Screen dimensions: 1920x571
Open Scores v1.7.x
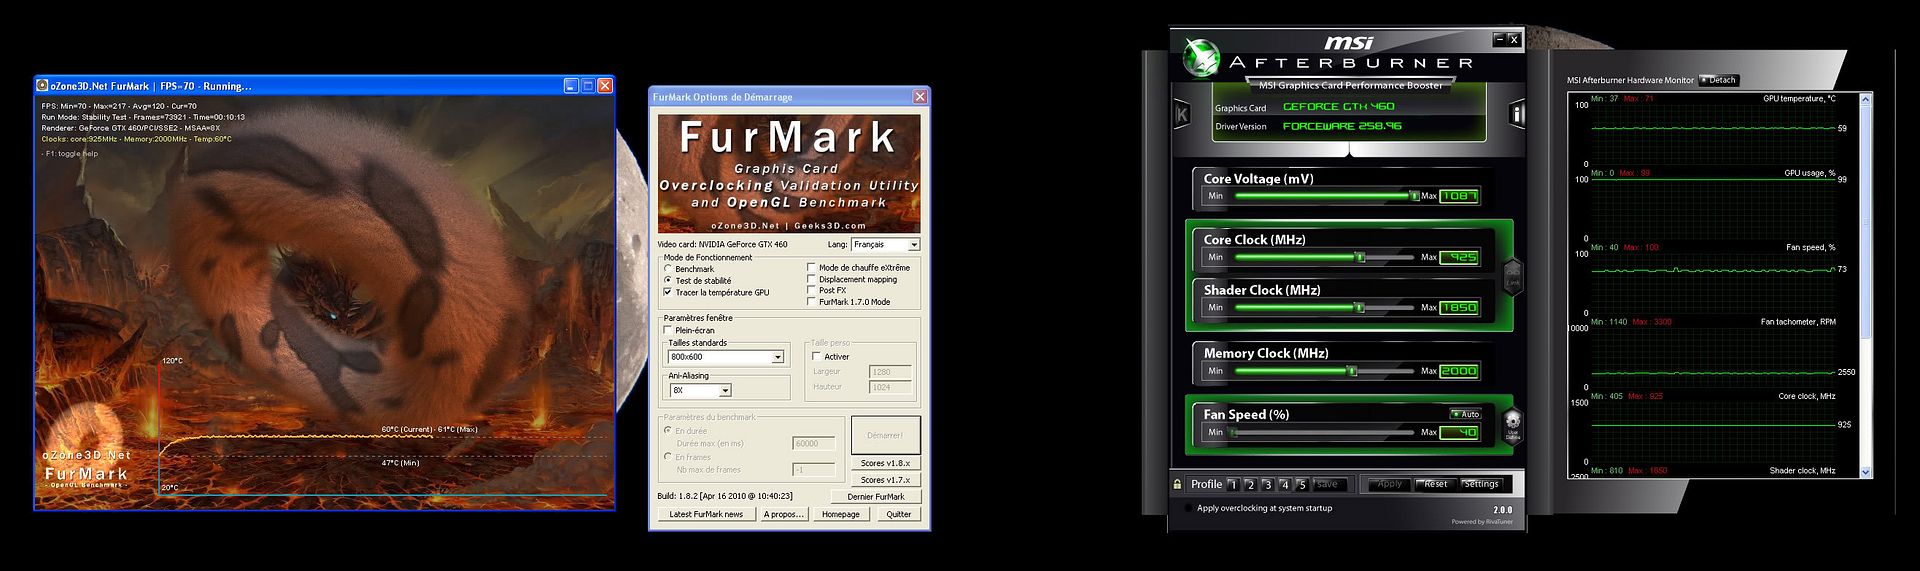pos(885,479)
